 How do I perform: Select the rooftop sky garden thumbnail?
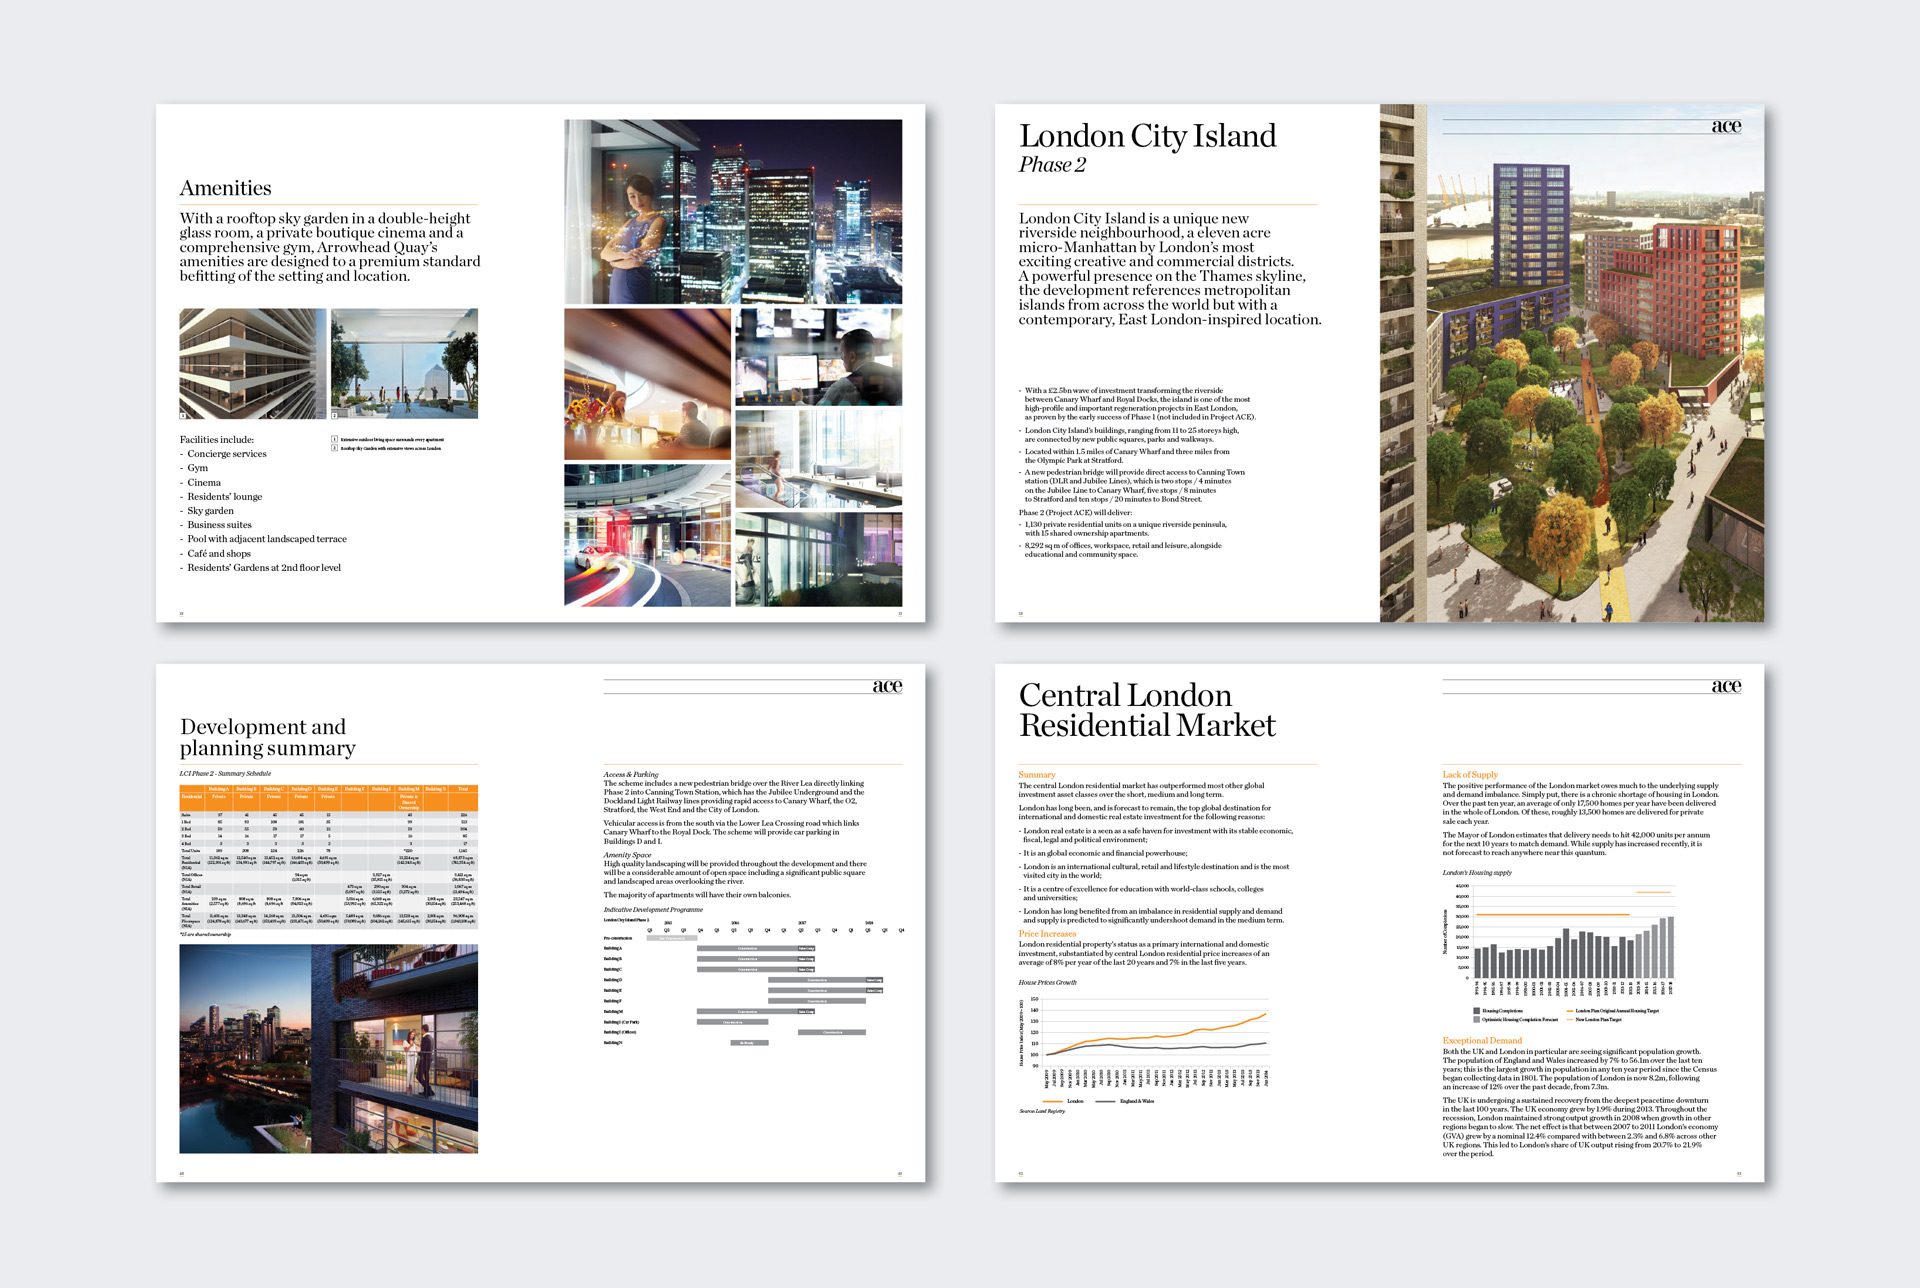coord(404,363)
